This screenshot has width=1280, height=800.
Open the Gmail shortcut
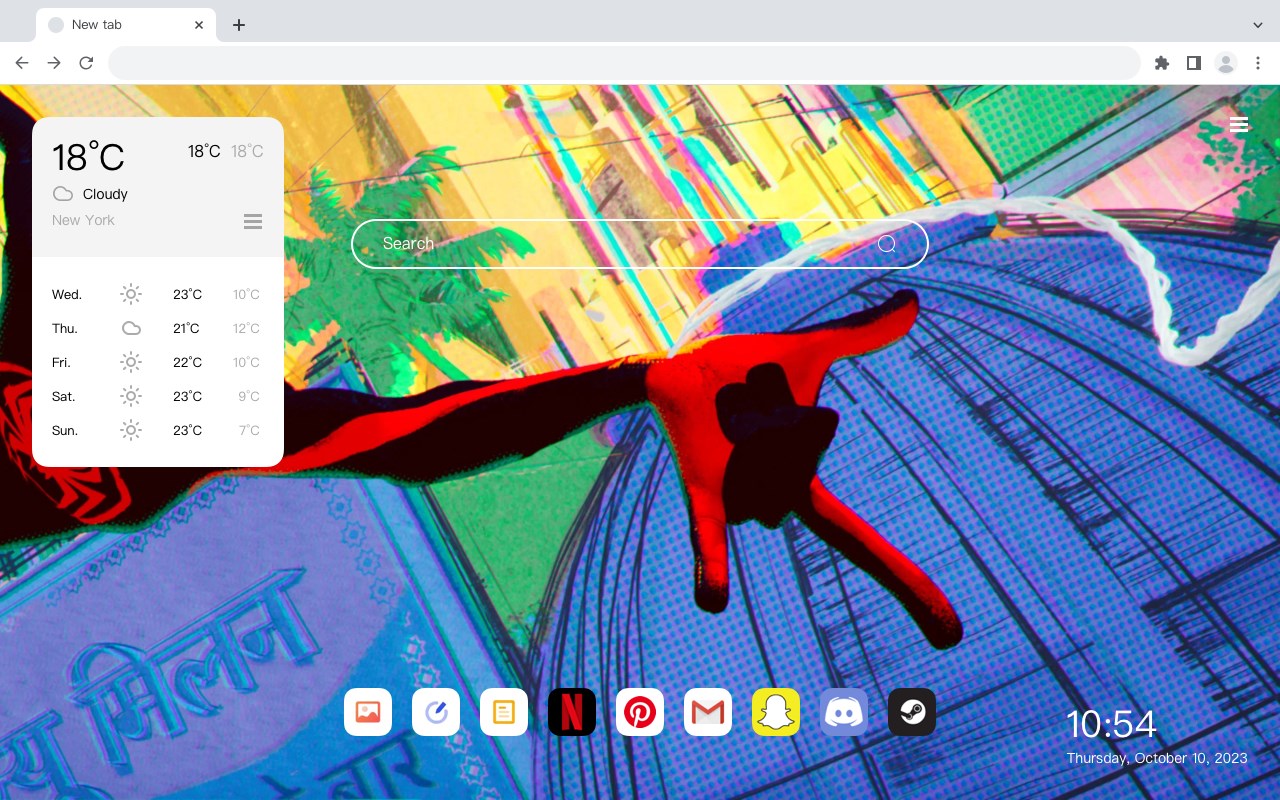tap(708, 712)
